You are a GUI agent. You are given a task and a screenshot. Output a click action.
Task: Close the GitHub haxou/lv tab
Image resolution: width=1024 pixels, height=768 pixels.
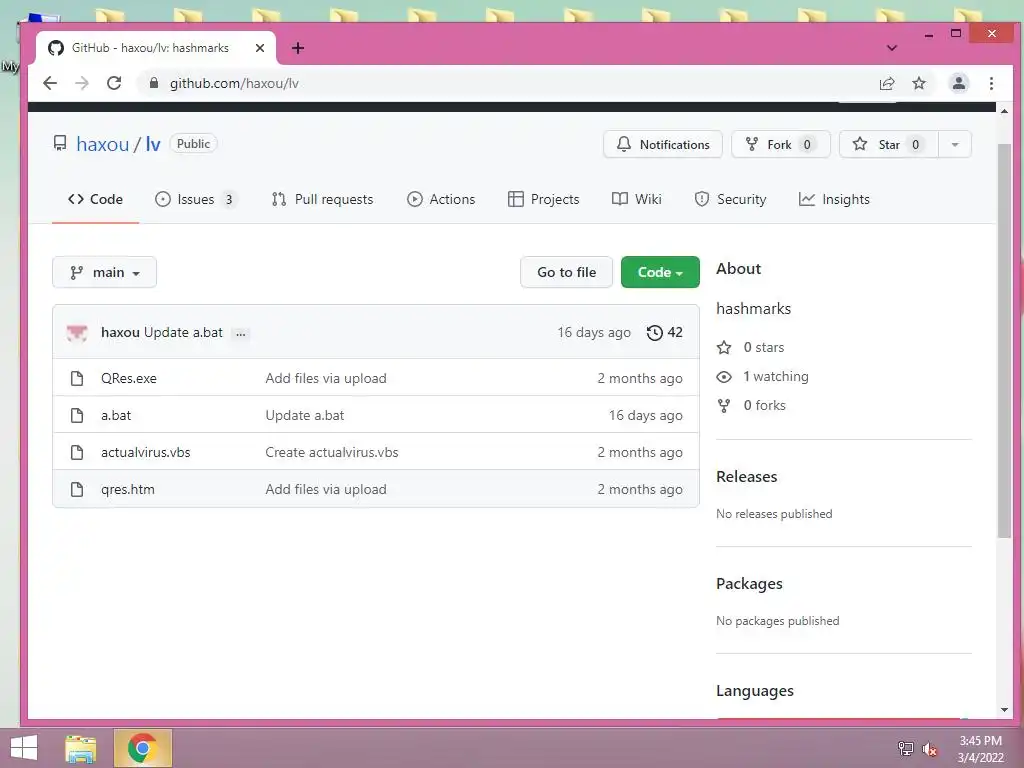[259, 48]
